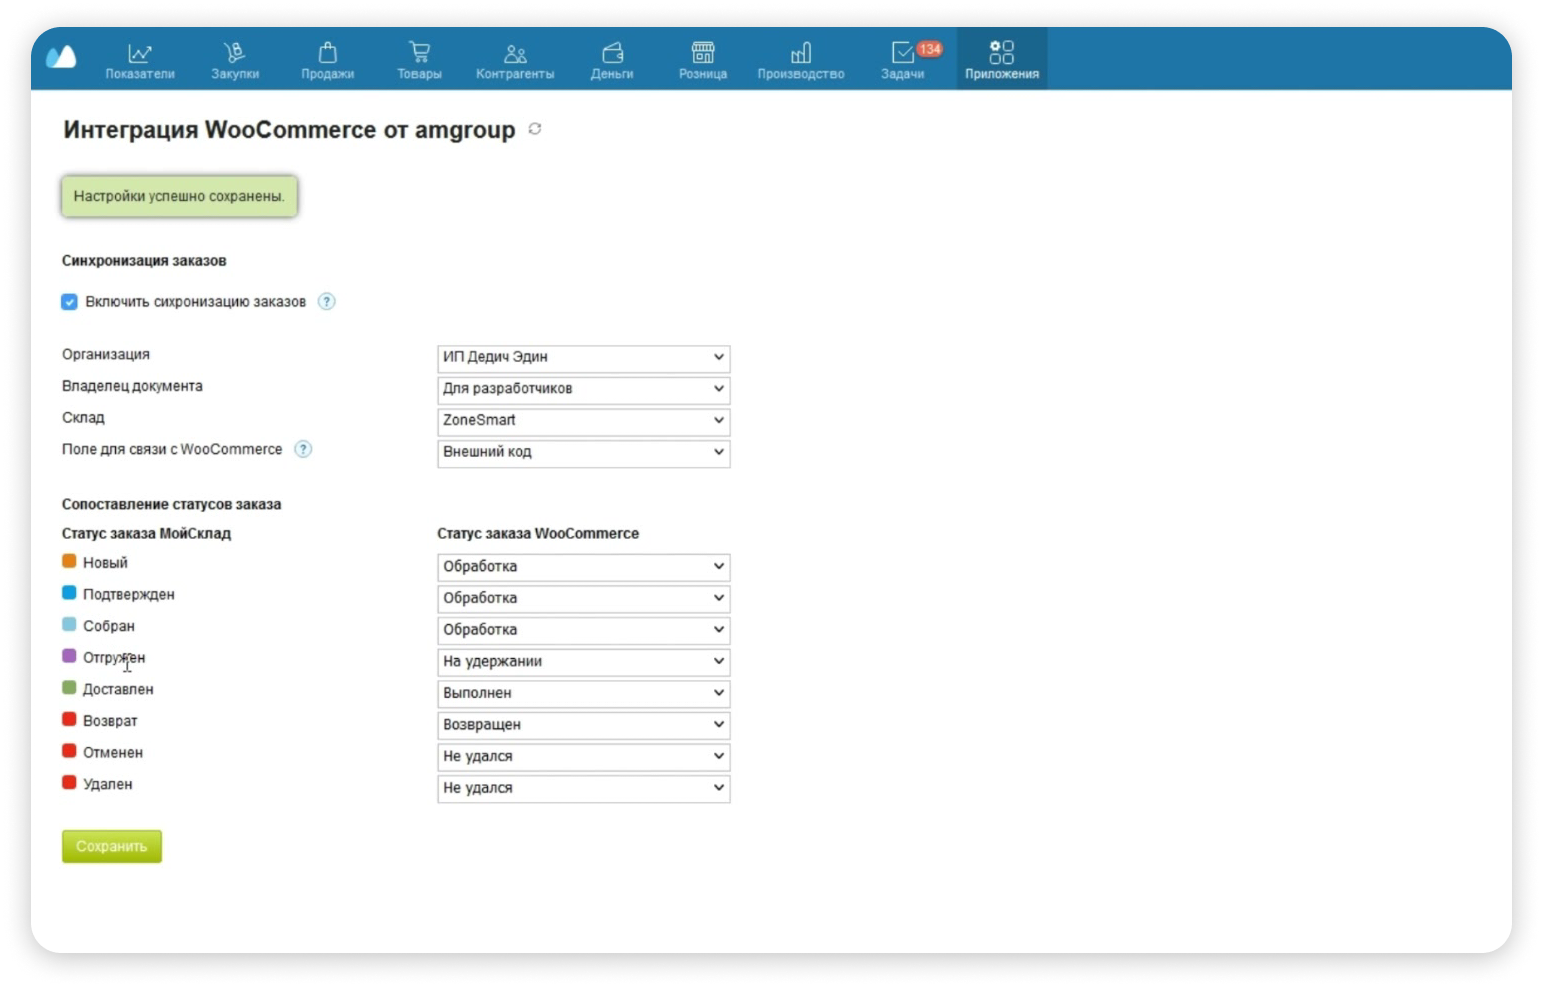Viewport: 1543px width, 988px height.
Task: Open the Товары section
Action: 419,61
